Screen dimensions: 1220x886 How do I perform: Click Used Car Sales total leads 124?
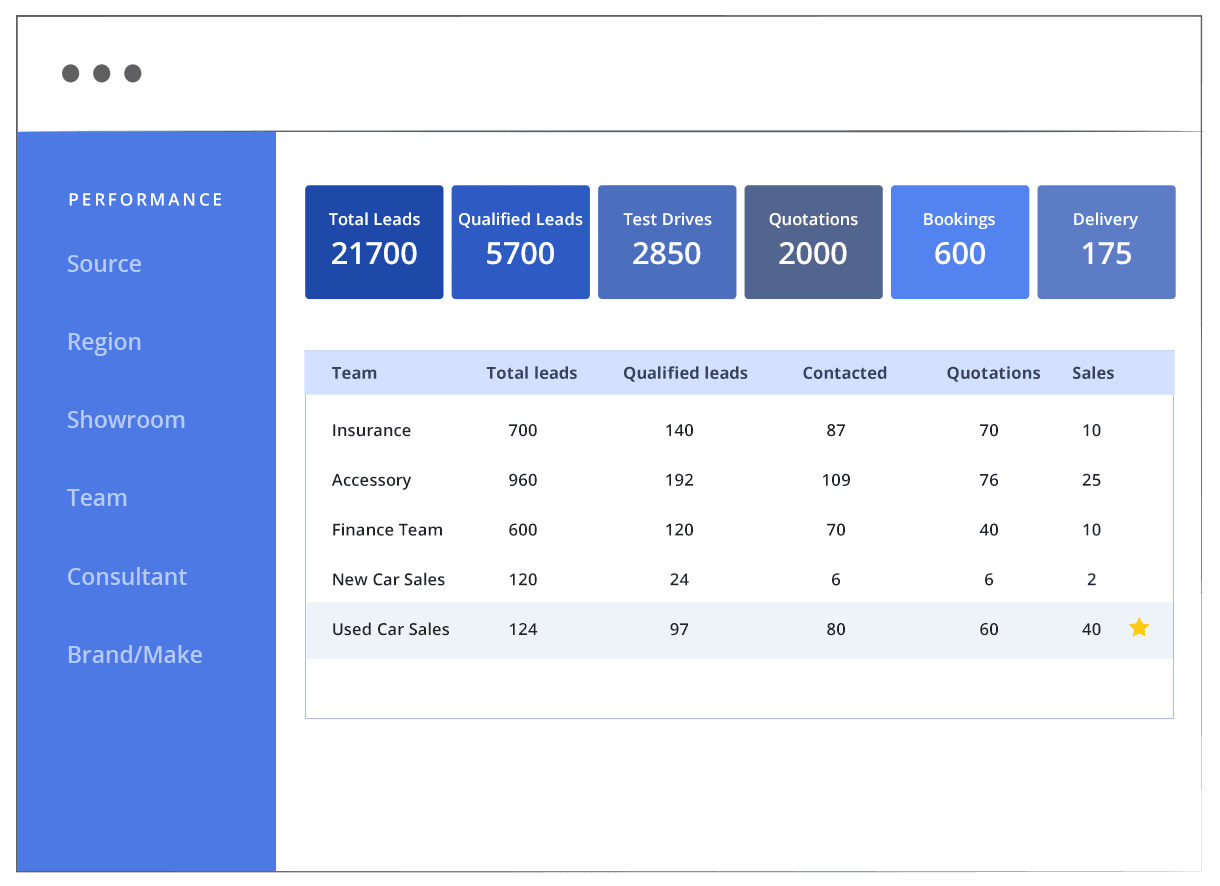click(523, 629)
